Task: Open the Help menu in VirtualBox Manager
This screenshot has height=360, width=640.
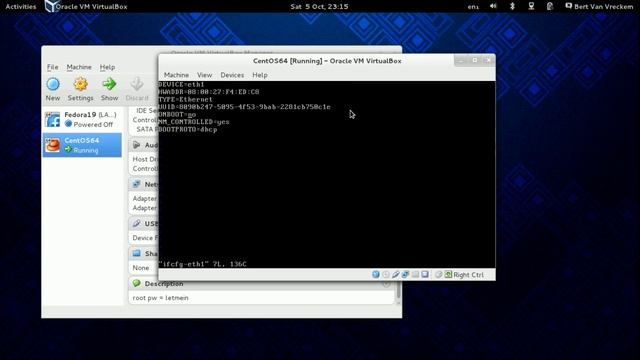Action: [107, 67]
